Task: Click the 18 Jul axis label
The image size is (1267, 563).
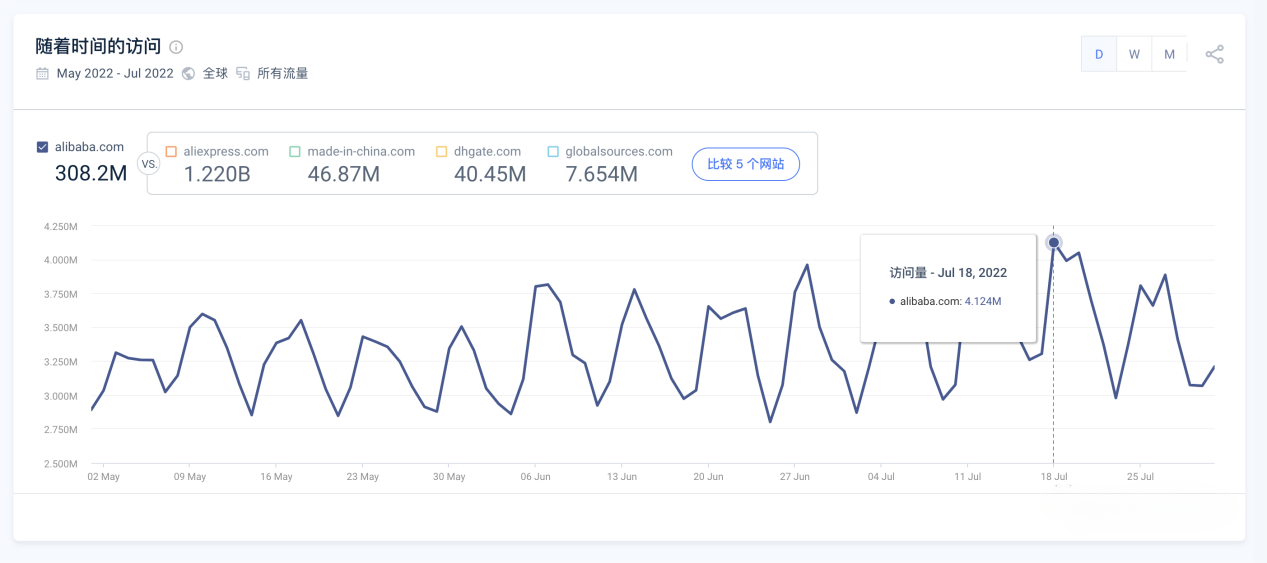Action: point(1054,477)
